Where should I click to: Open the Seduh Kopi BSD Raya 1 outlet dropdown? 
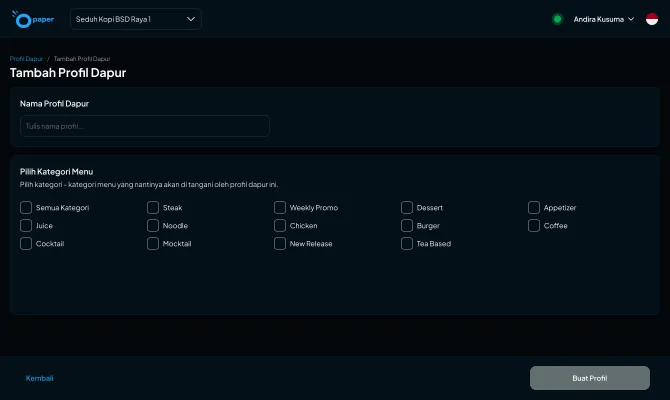136,19
